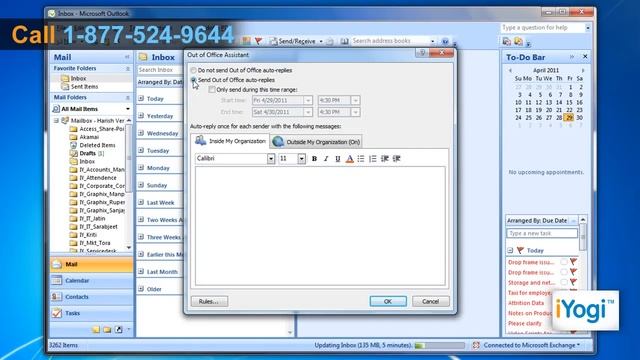
Task: Click the Search address books field
Action: (390, 41)
